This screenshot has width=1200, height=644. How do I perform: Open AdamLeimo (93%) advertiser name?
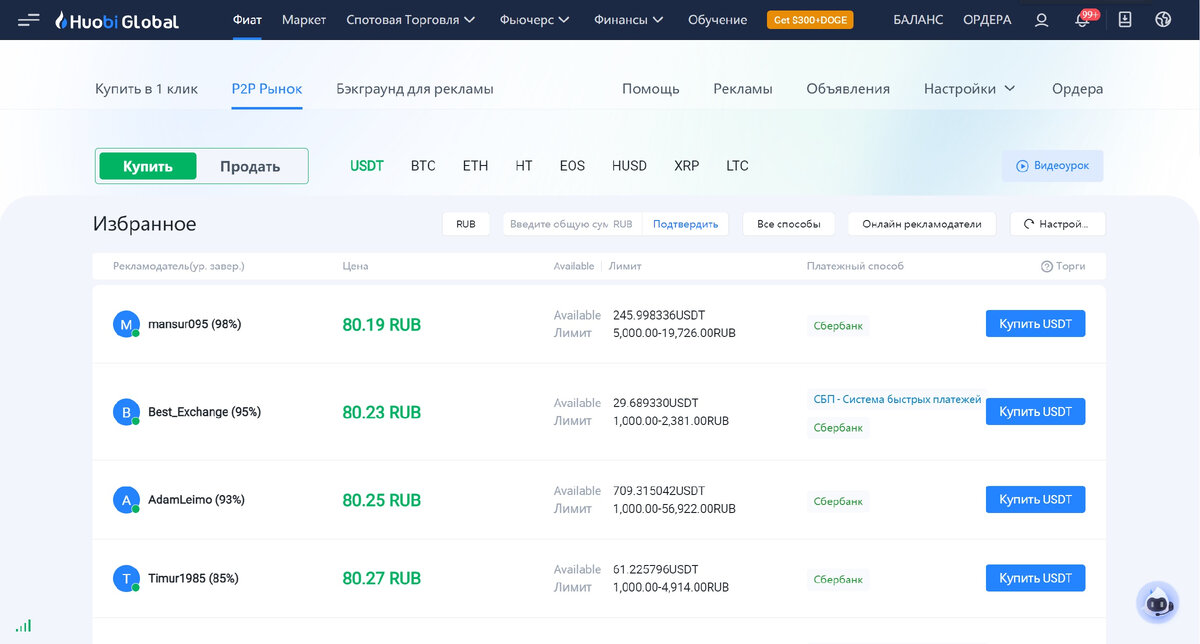196,500
